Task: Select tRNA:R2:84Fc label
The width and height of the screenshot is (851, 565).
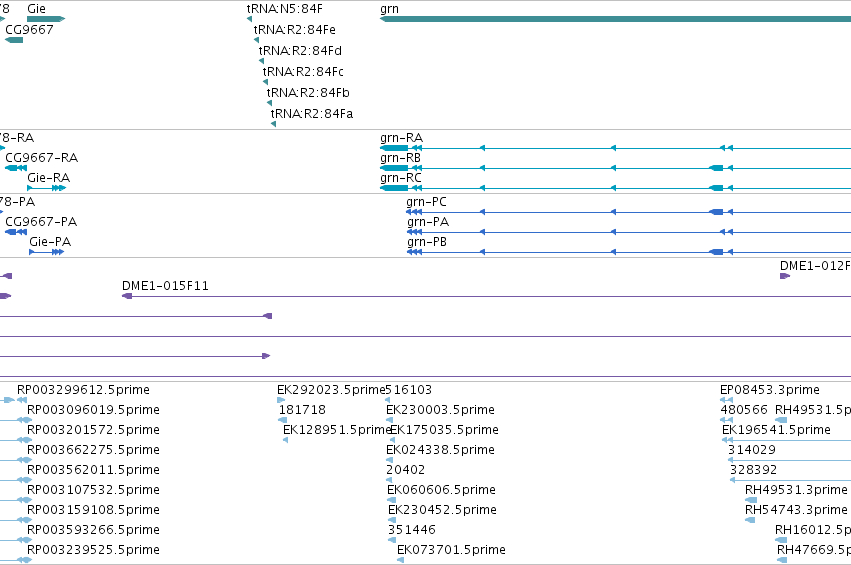Action: coord(303,72)
